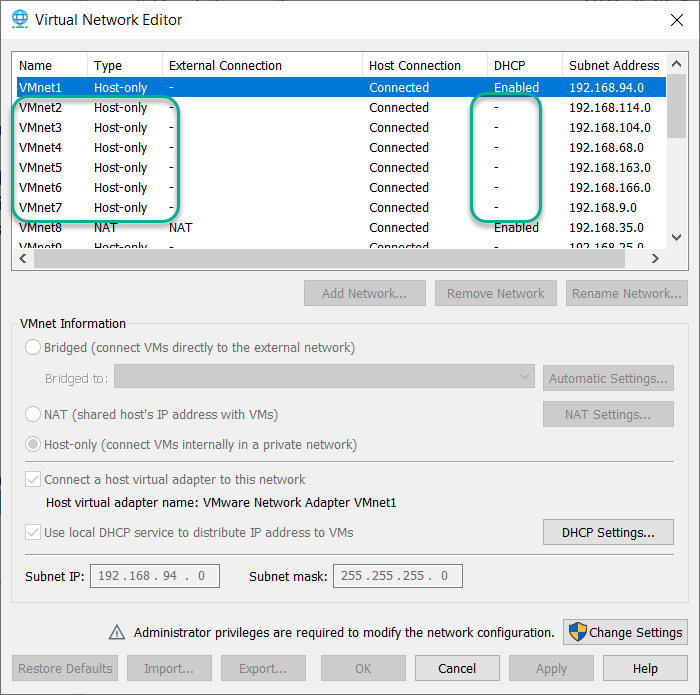Open NAT Settings
The image size is (700, 695).
coord(608,414)
